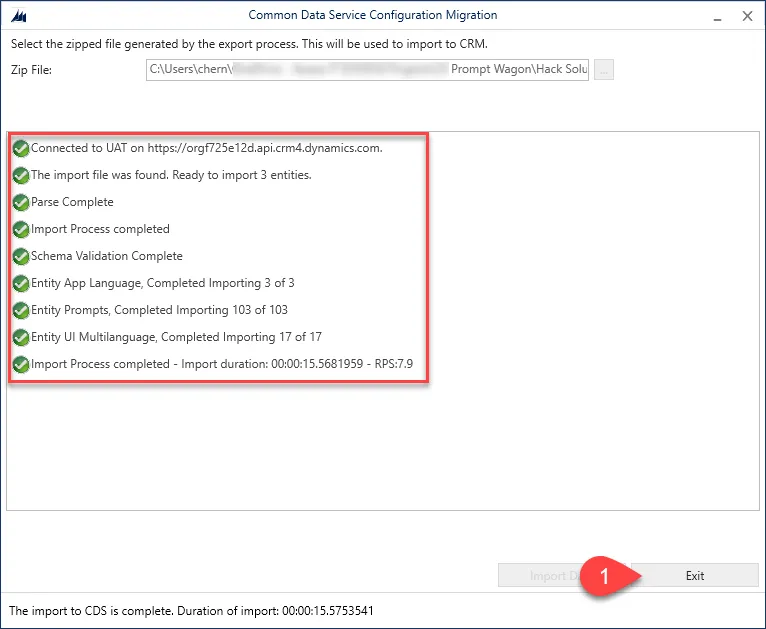This screenshot has width=766, height=629.
Task: Select 'Entity App Language, Completed Importing 3 of 3'
Action: coord(163,283)
